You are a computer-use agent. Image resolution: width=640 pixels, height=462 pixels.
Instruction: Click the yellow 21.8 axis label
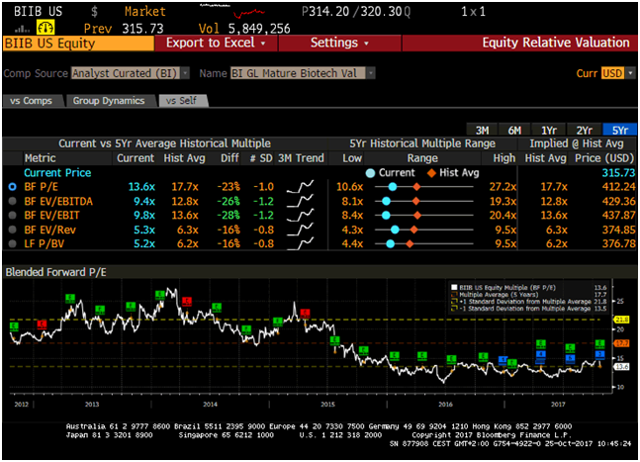click(x=622, y=319)
